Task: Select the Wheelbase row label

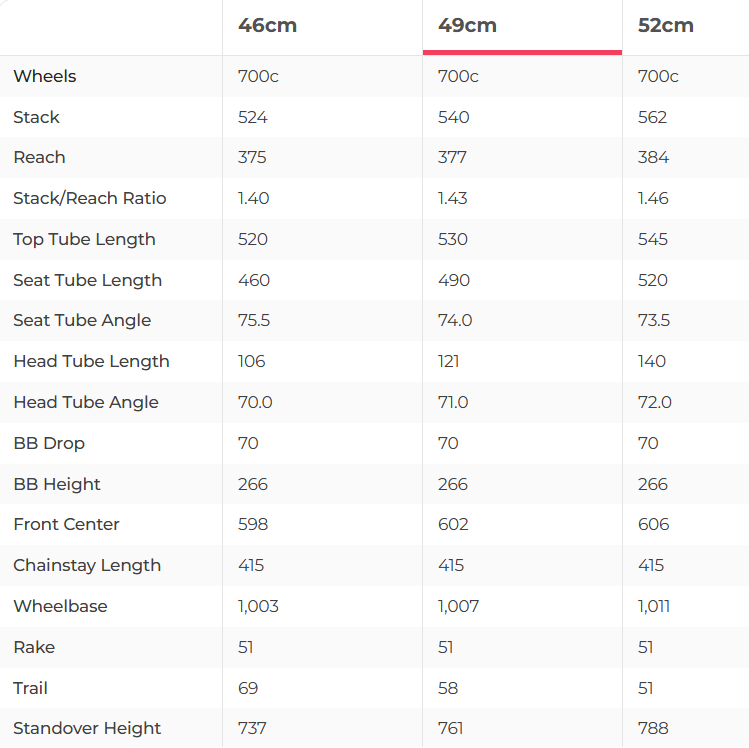Action: pyautogui.click(x=60, y=606)
